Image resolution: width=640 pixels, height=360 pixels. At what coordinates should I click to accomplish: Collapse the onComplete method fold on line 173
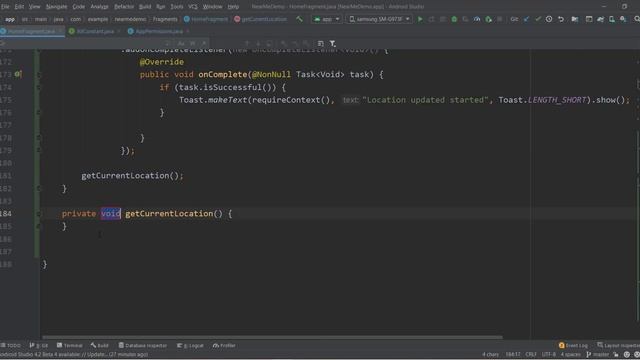(38, 75)
